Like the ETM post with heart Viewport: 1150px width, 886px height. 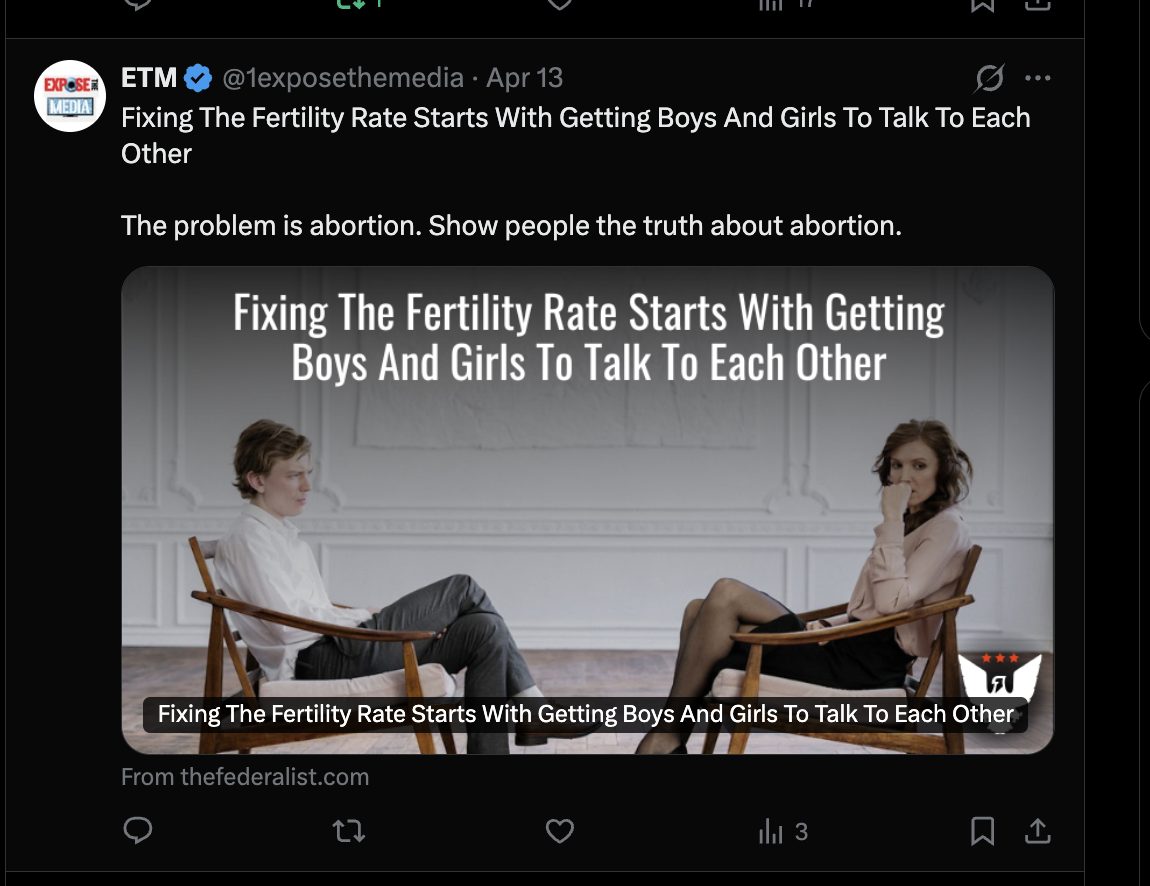tap(560, 830)
